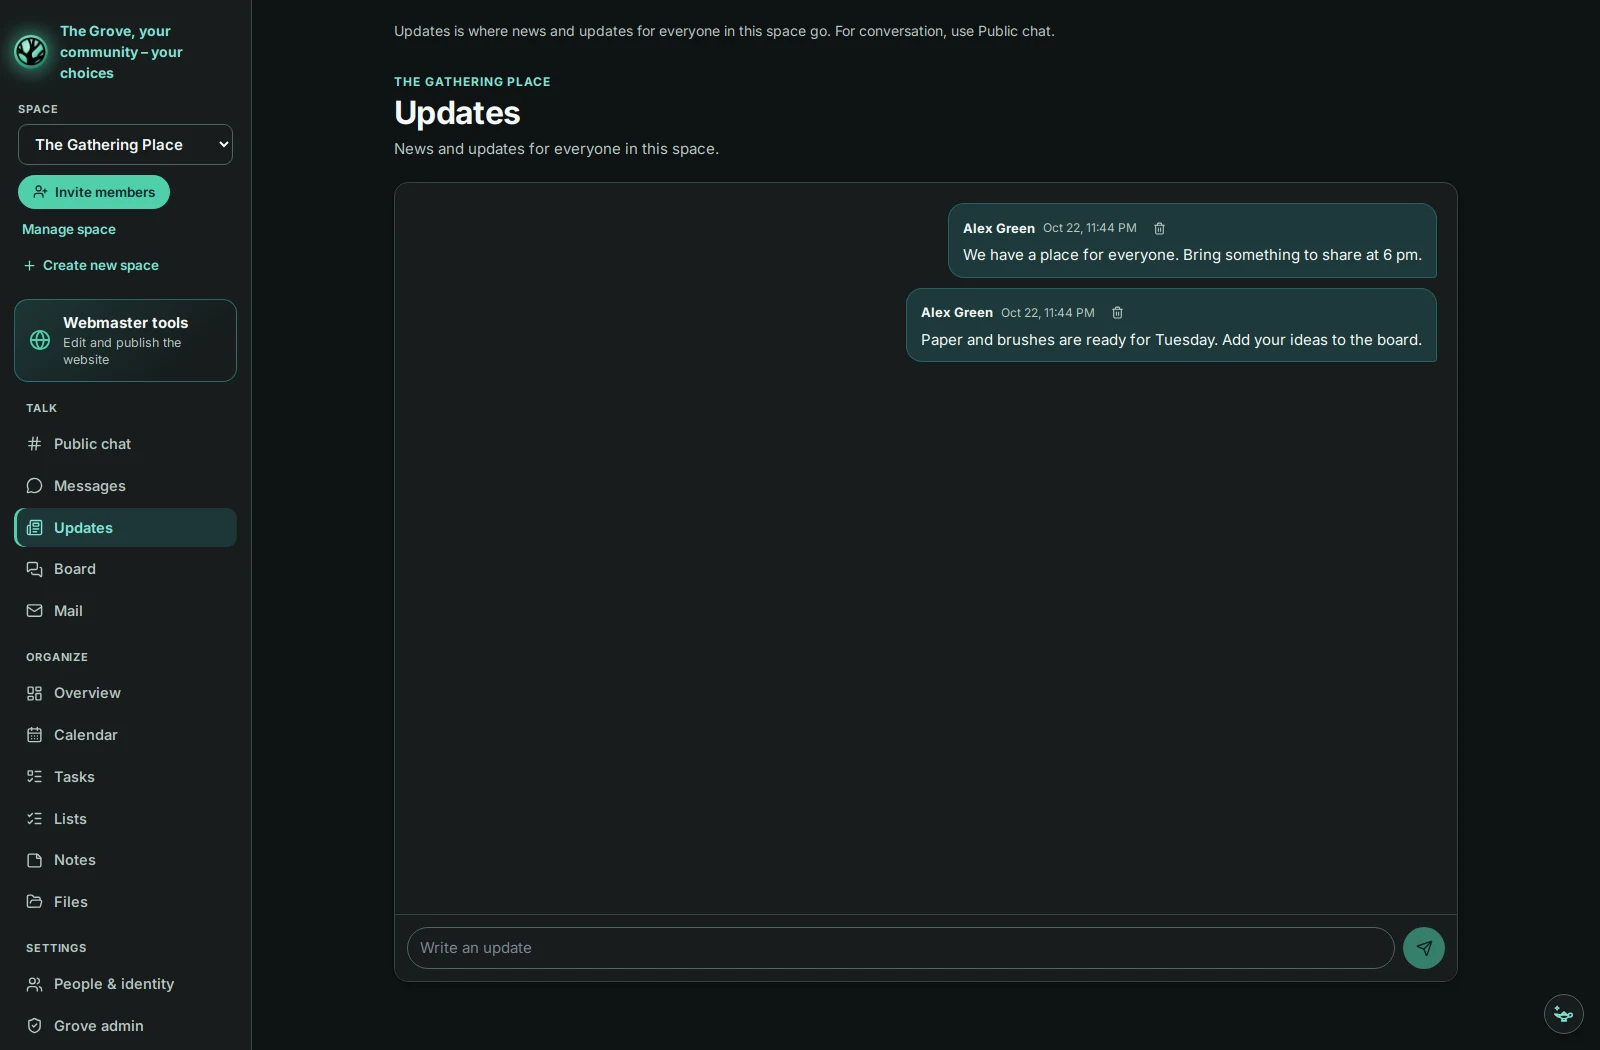Open the Calendar page
This screenshot has height=1050, width=1600.
click(x=125, y=735)
